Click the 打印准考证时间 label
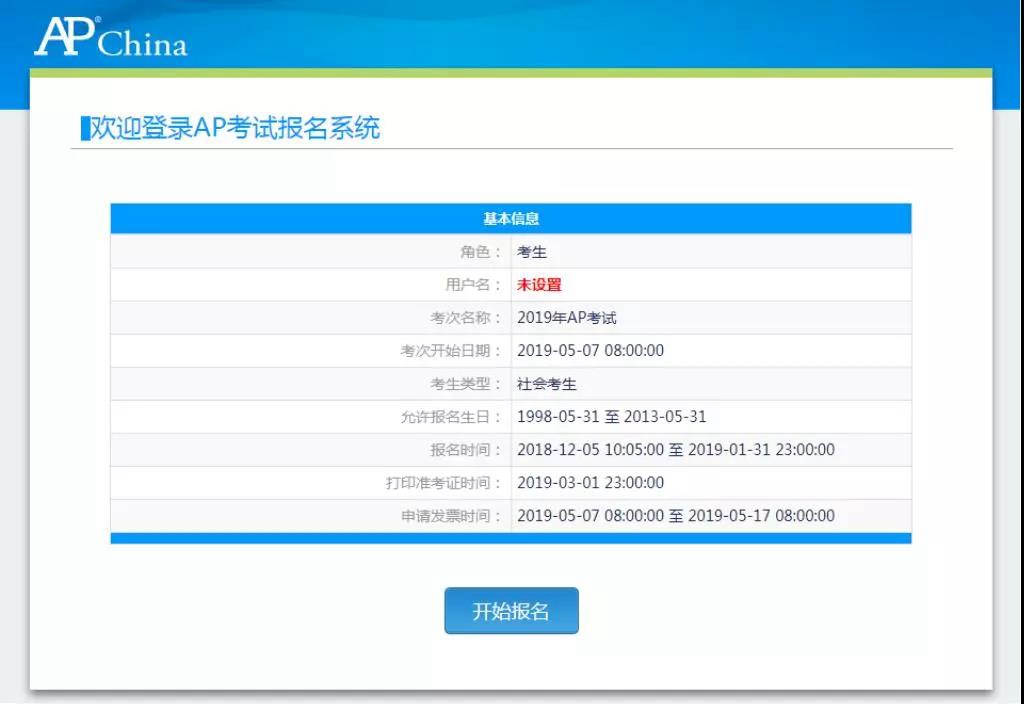The image size is (1024, 704). (443, 483)
